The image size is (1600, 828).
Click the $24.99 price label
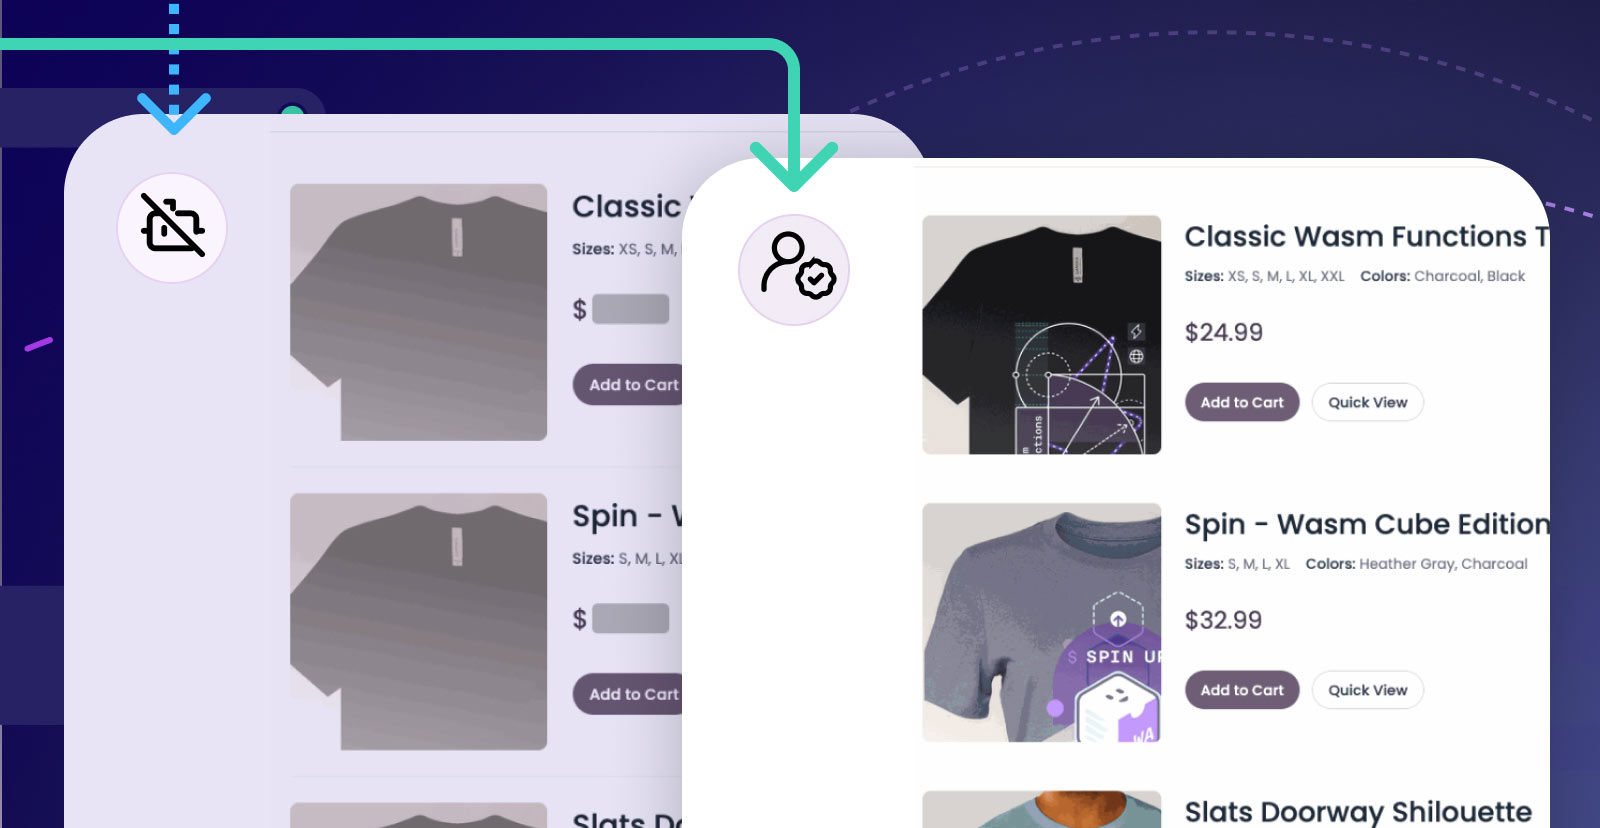tap(1224, 332)
